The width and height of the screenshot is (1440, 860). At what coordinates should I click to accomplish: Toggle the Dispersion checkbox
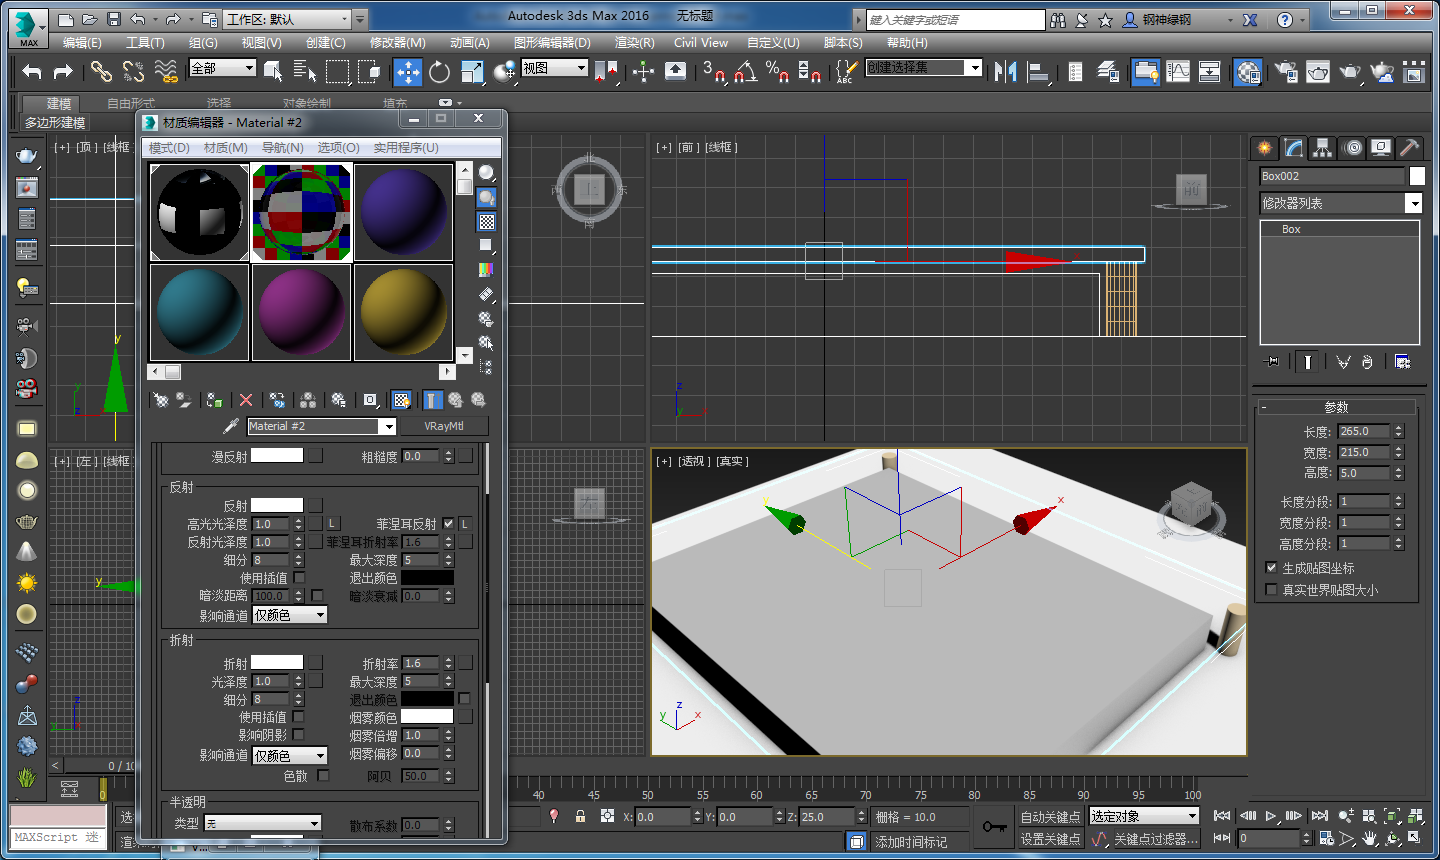click(323, 775)
